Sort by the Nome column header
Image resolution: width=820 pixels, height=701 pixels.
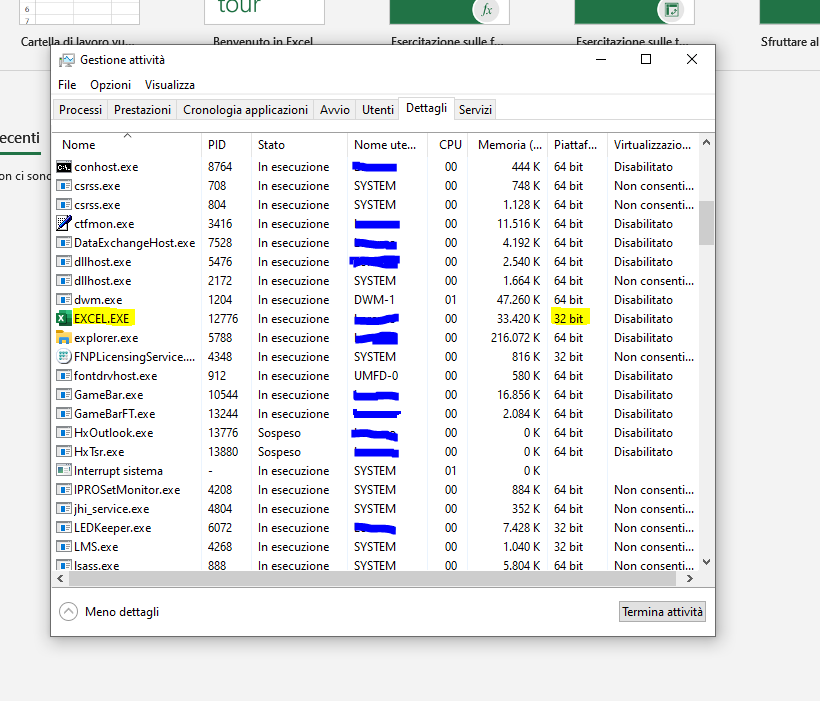coord(127,145)
